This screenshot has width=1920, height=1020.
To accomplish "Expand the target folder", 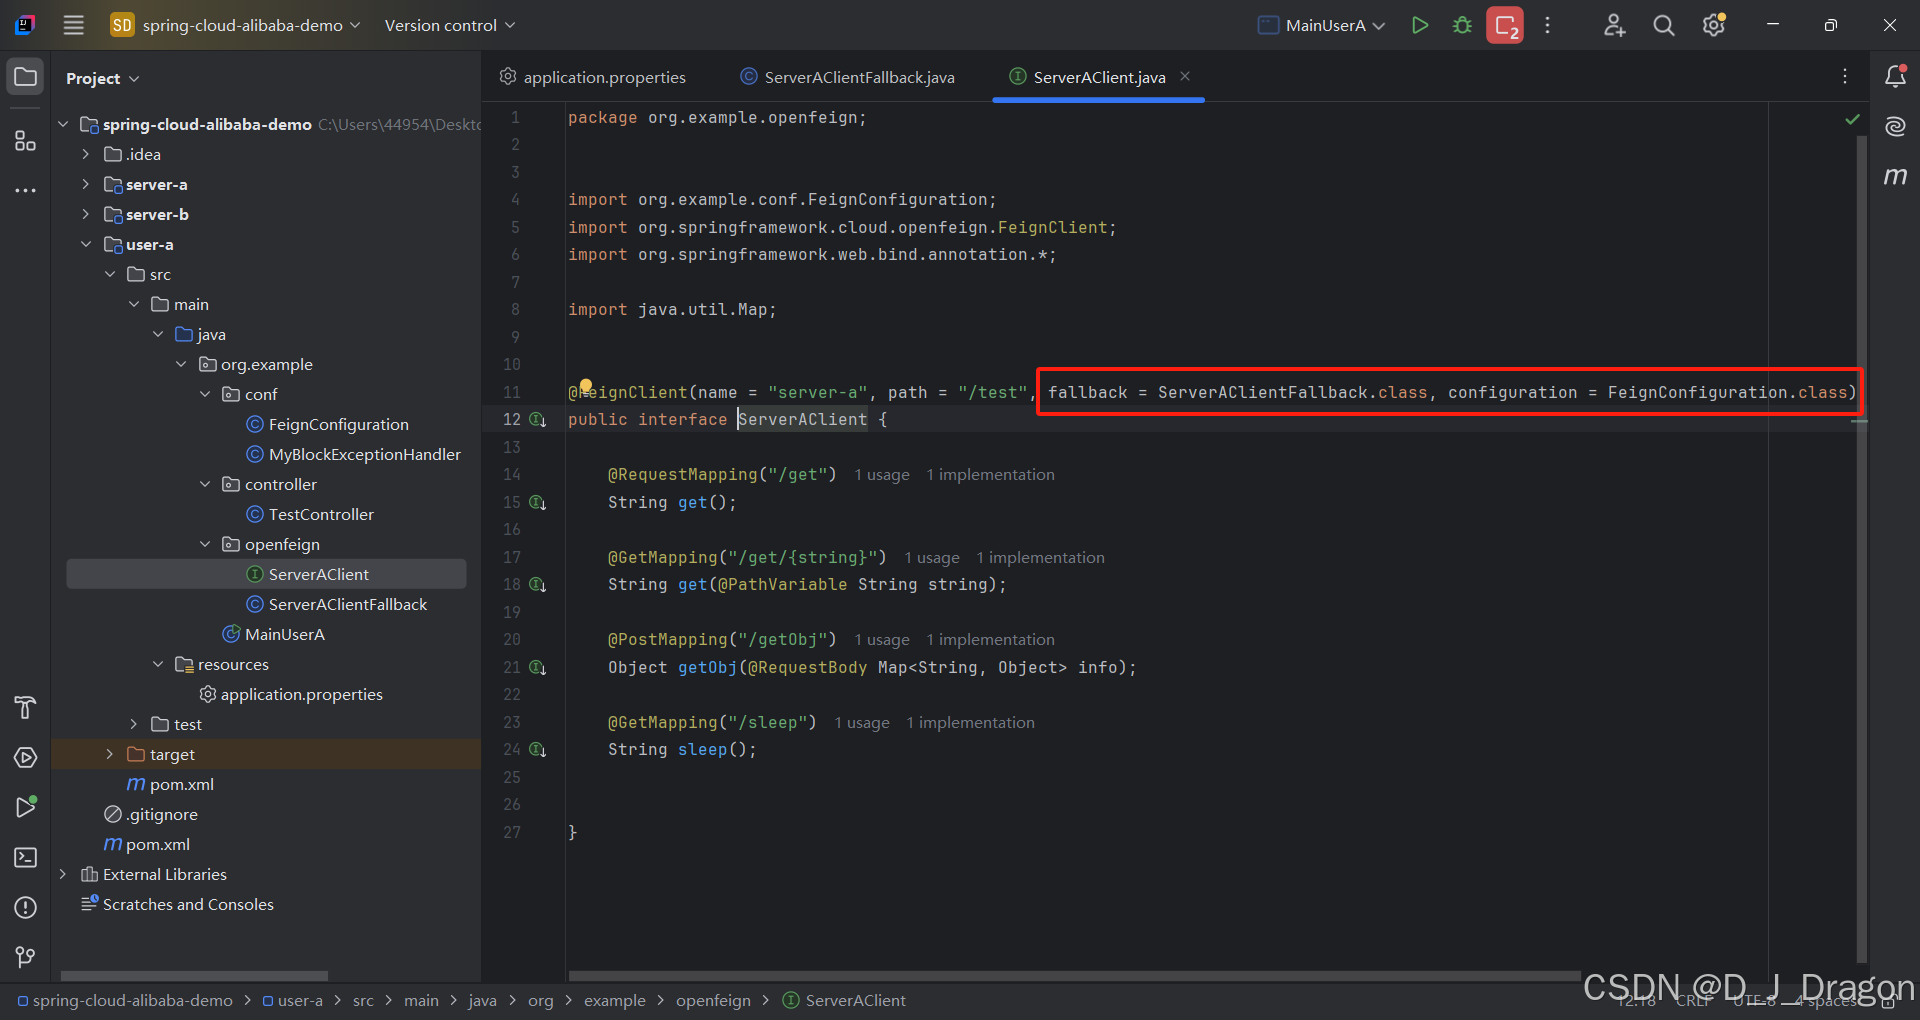I will point(110,754).
